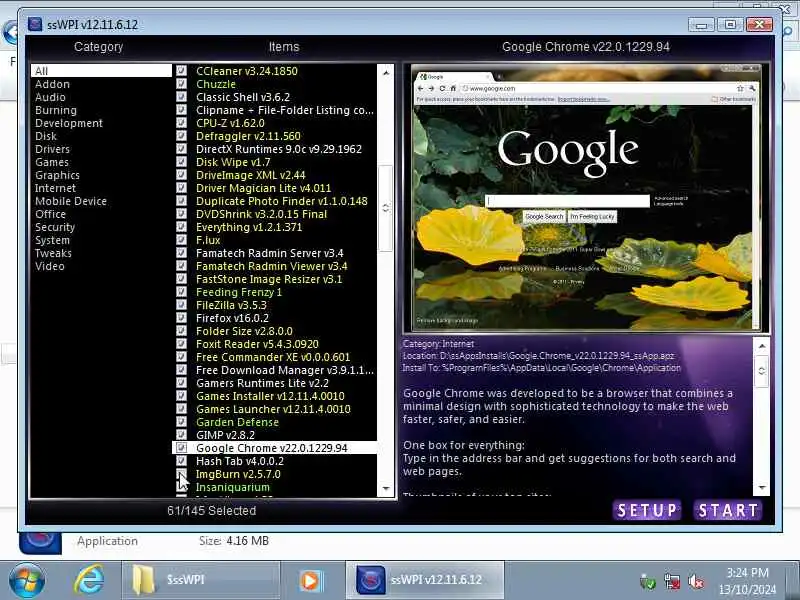This screenshot has height=600, width=800.
Task: Click the items list scroll up arrow
Action: click(386, 73)
